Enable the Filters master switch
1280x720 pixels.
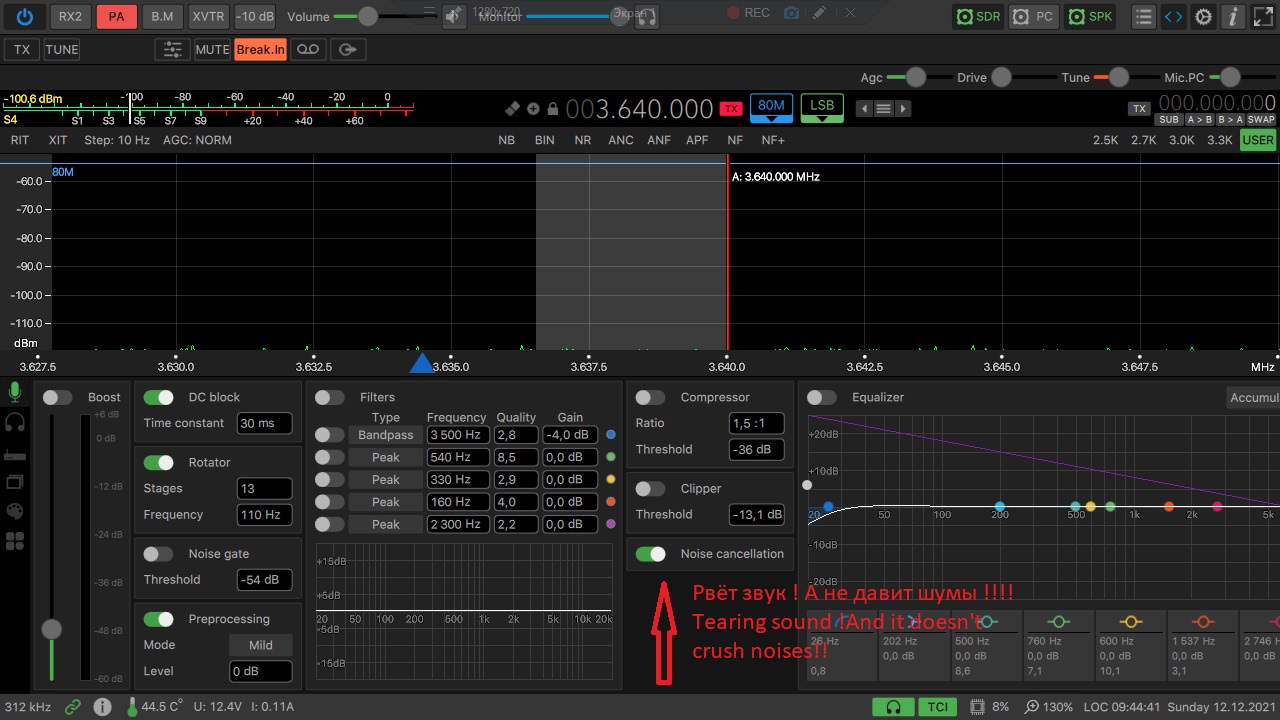(x=330, y=397)
